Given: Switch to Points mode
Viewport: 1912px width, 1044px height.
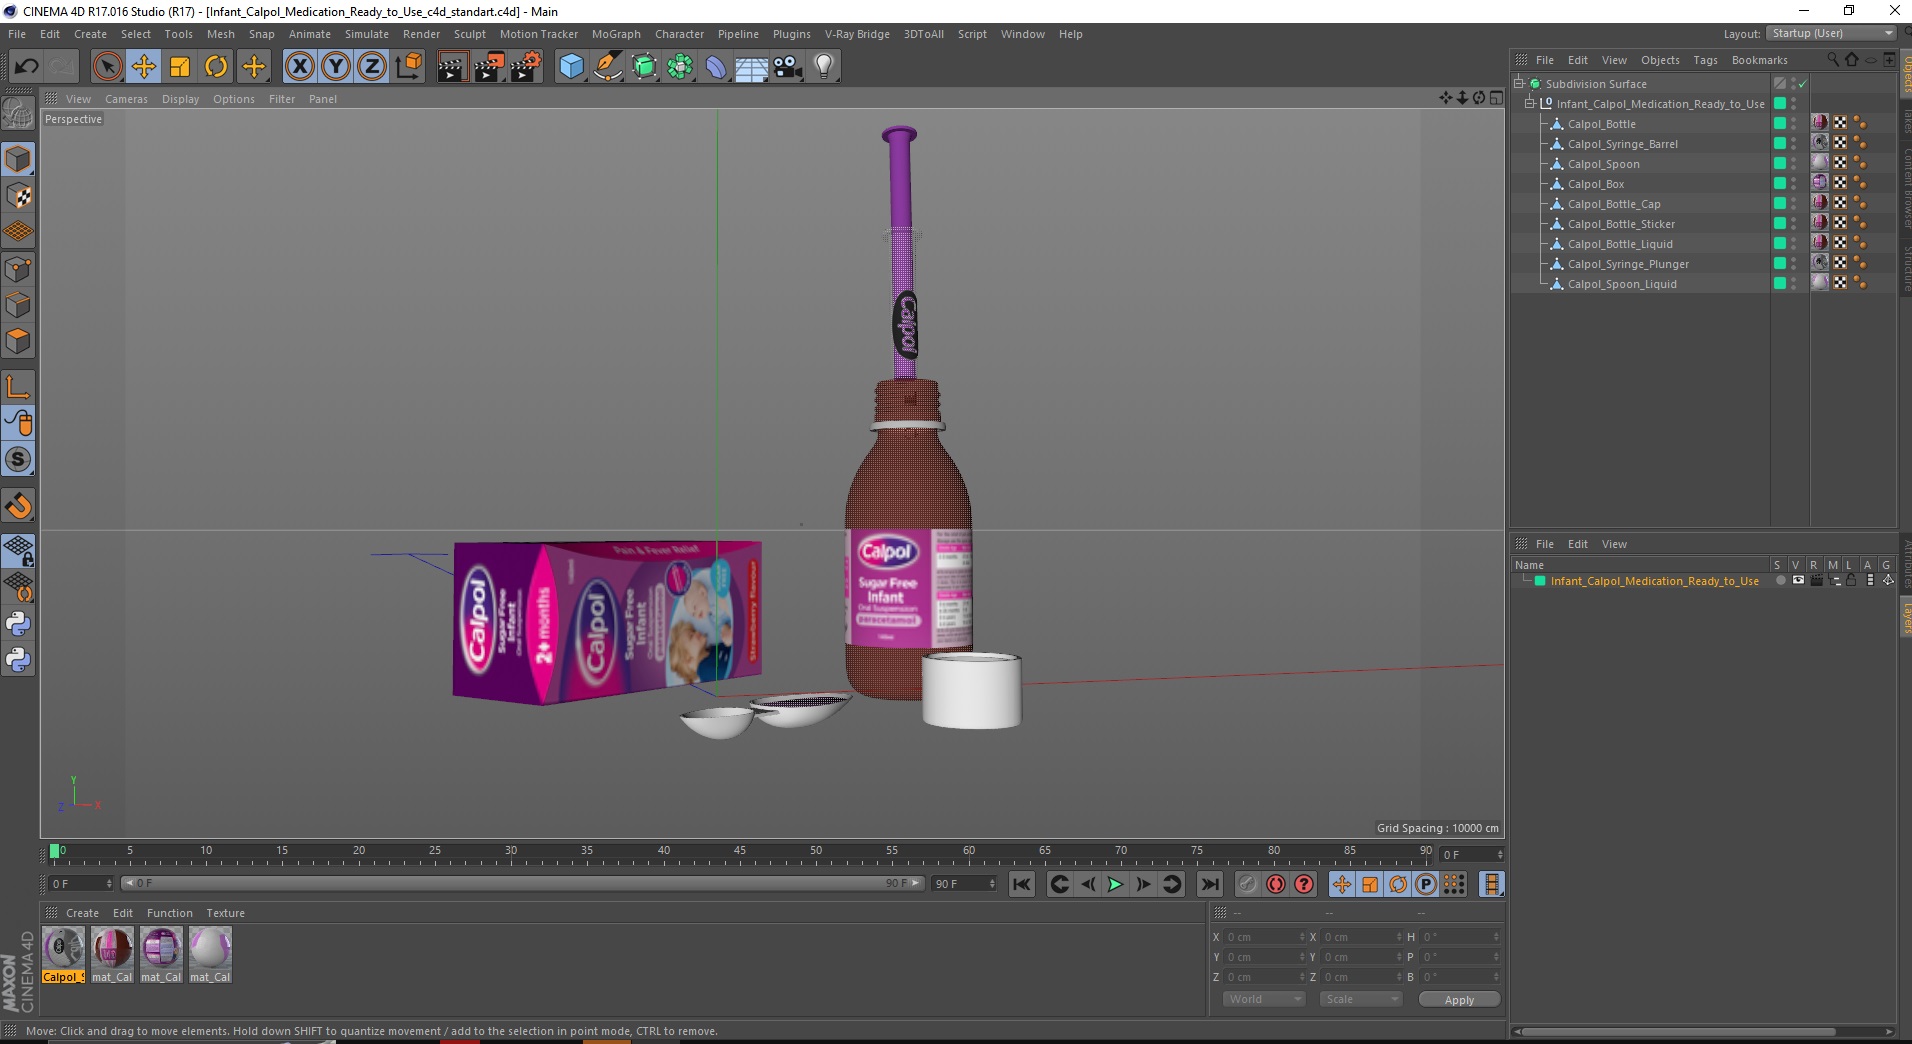Looking at the screenshot, I should [x=18, y=269].
